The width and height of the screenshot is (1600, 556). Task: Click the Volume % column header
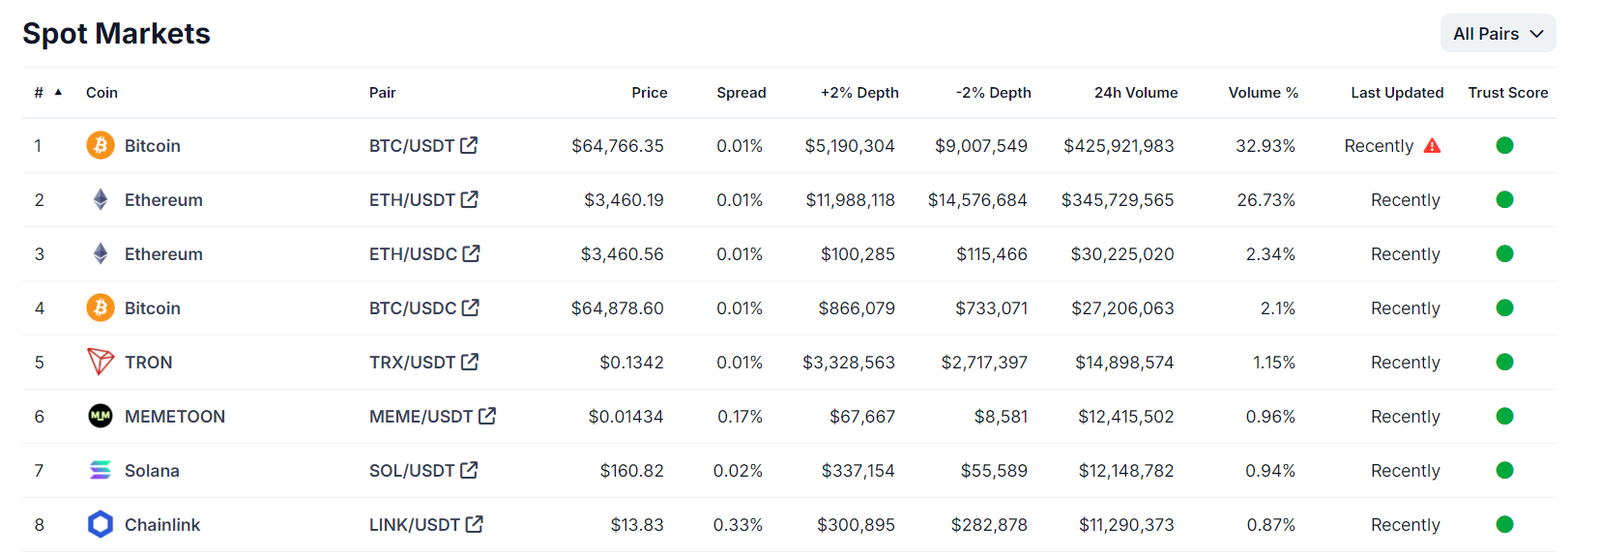tap(1263, 92)
